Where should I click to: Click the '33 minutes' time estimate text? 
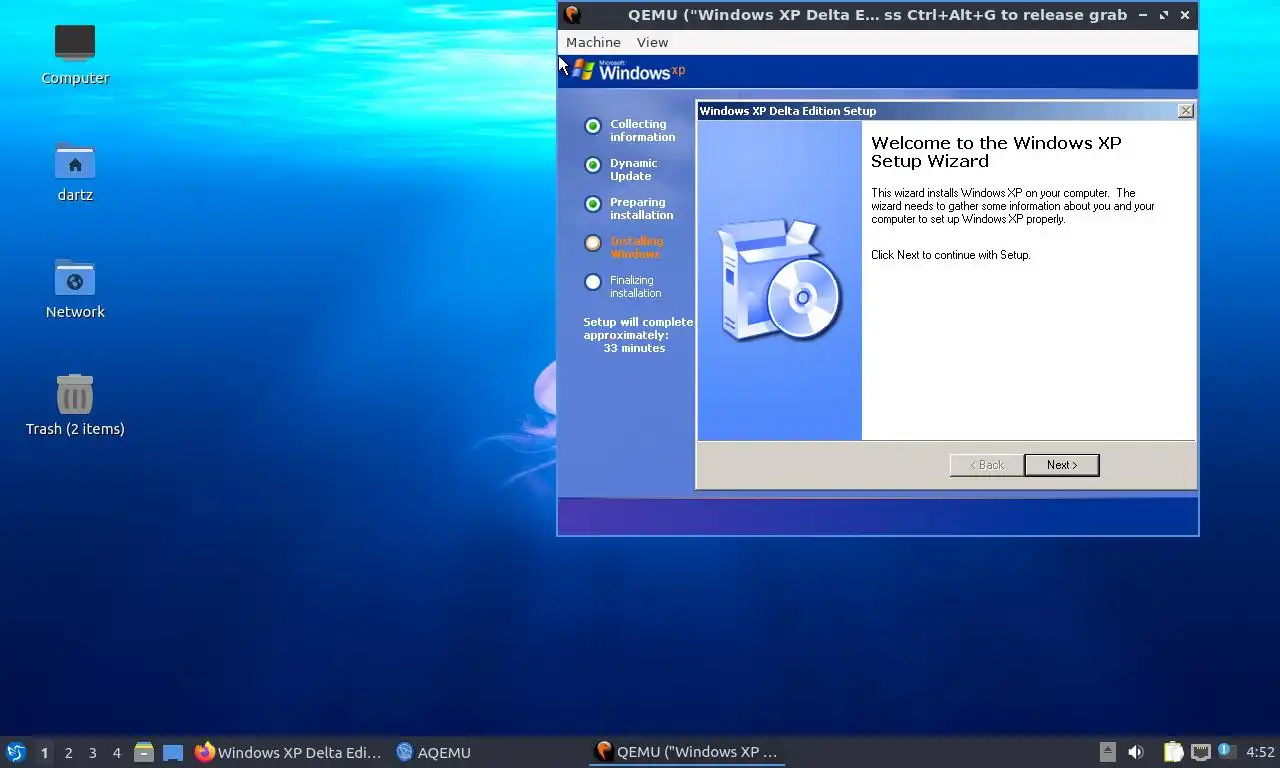tap(634, 348)
